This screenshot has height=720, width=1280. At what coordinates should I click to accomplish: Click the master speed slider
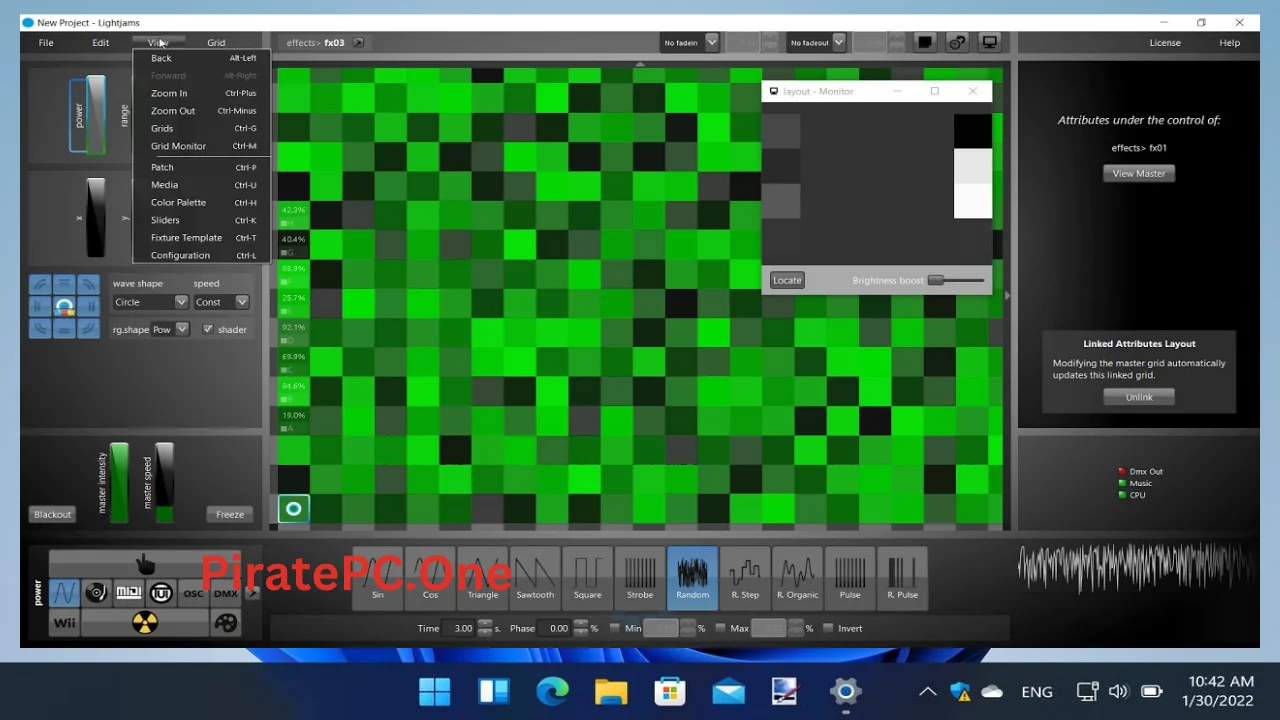(164, 483)
